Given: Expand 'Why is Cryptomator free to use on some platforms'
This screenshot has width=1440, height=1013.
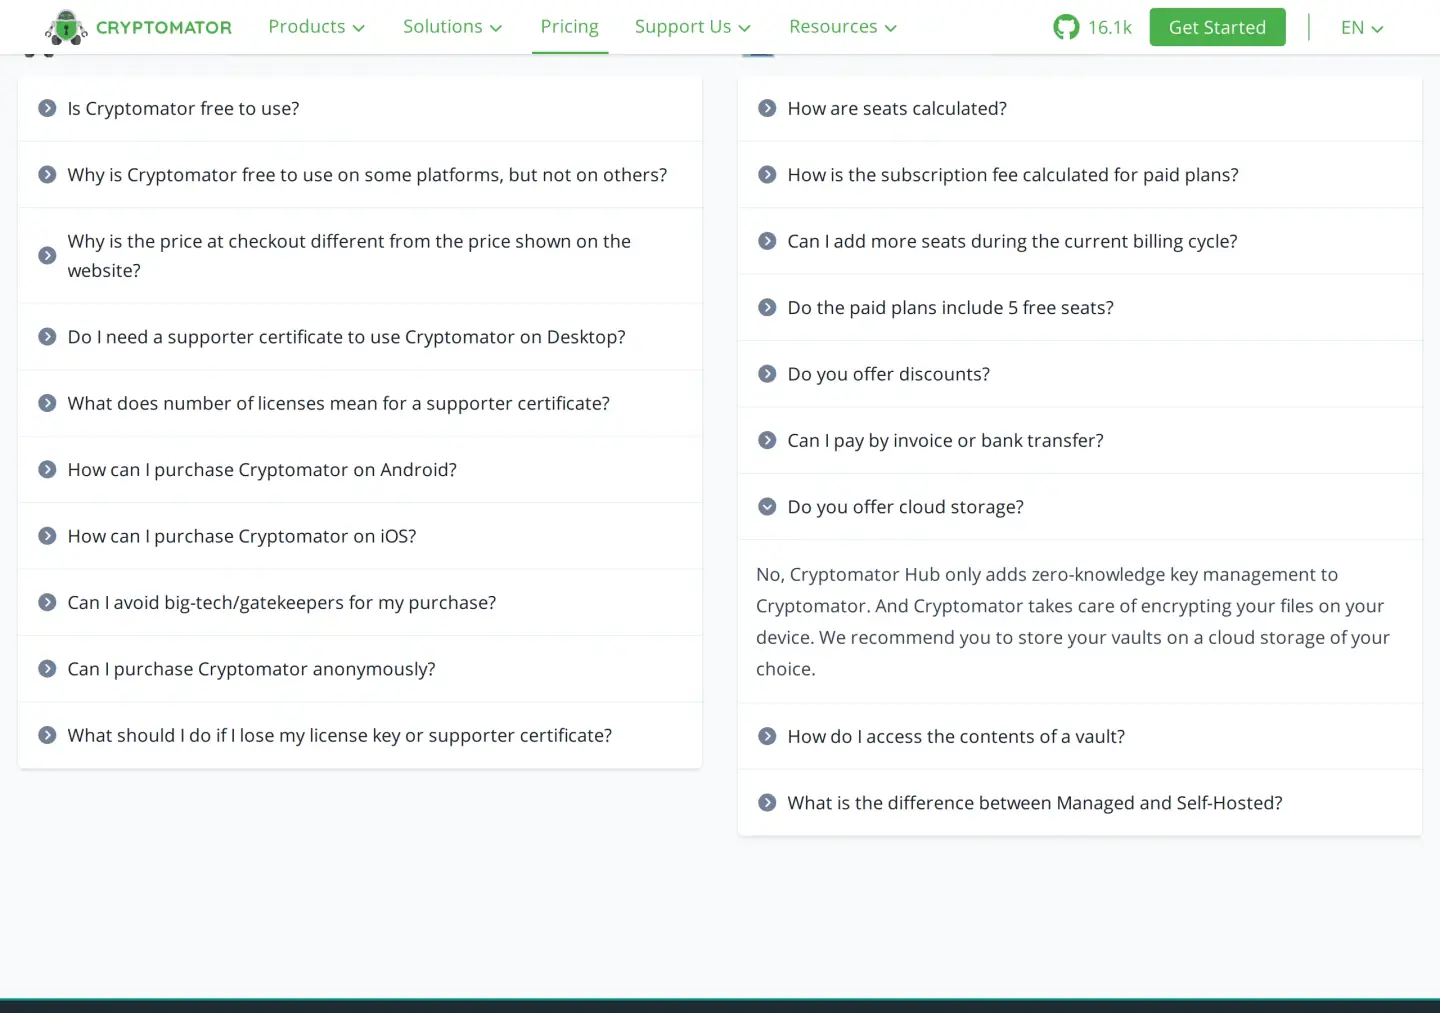Looking at the screenshot, I should click(x=360, y=175).
